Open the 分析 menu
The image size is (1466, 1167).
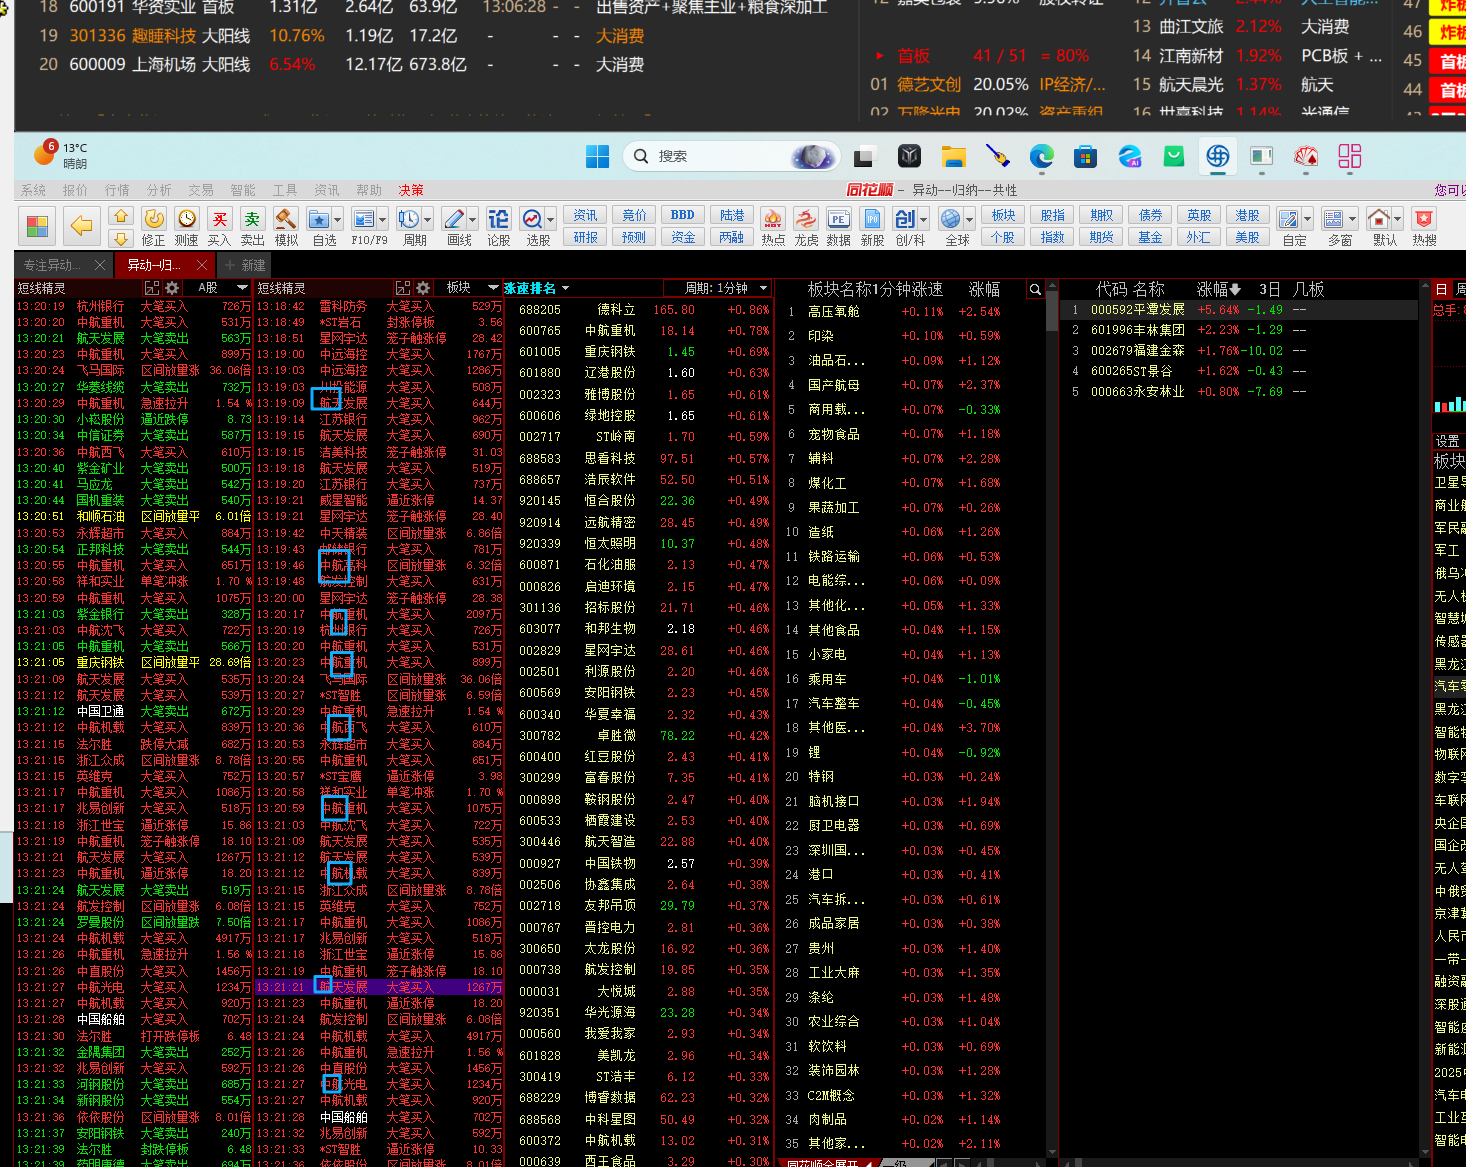[159, 190]
